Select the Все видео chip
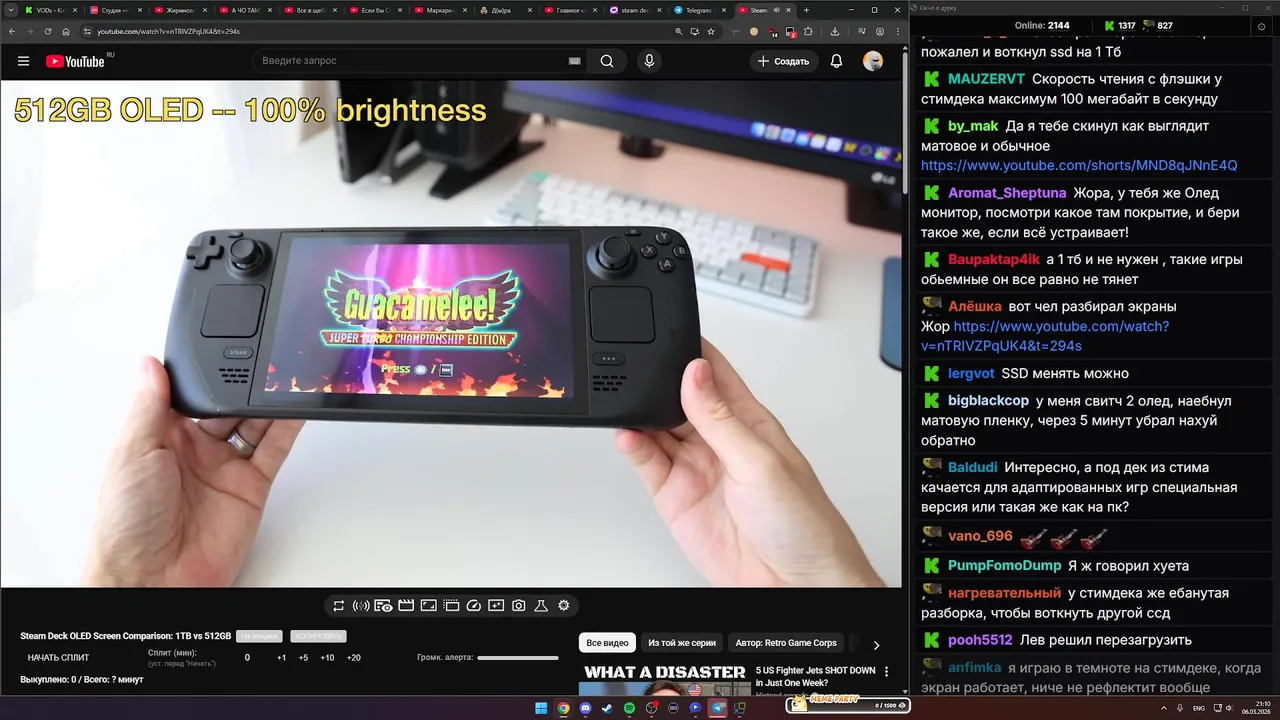 pos(607,643)
